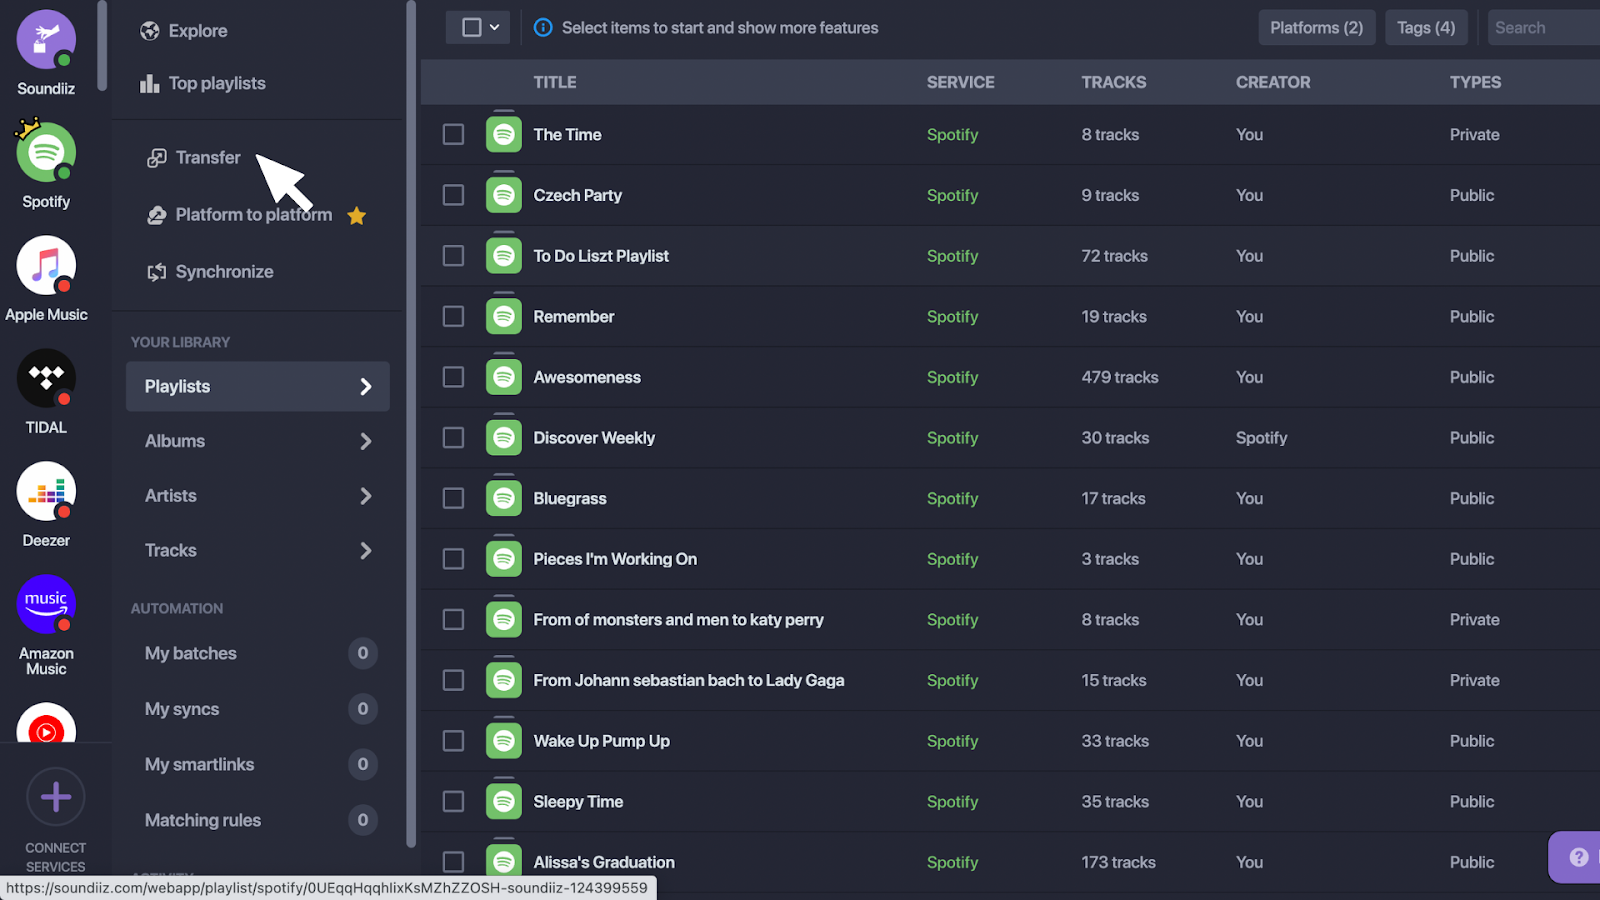1600x900 pixels.
Task: Click Spotify icon of Wake Up Pump Up
Action: 504,741
